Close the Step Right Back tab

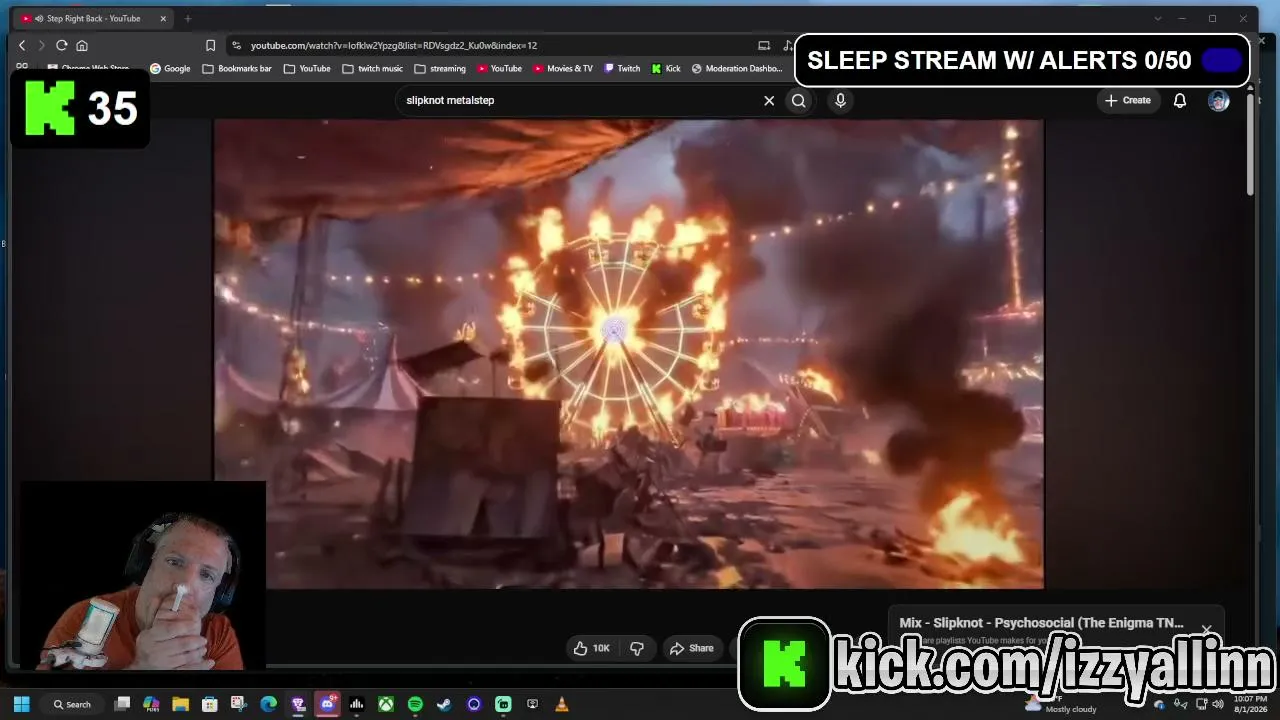pyautogui.click(x=163, y=18)
